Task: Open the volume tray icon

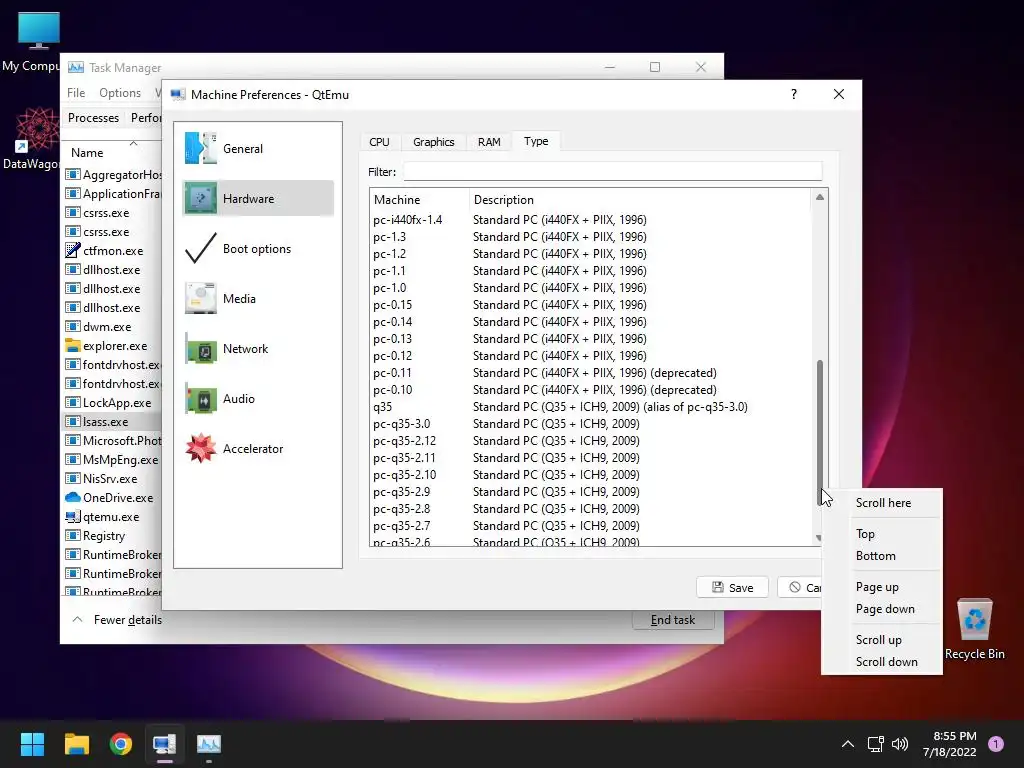Action: coord(900,744)
